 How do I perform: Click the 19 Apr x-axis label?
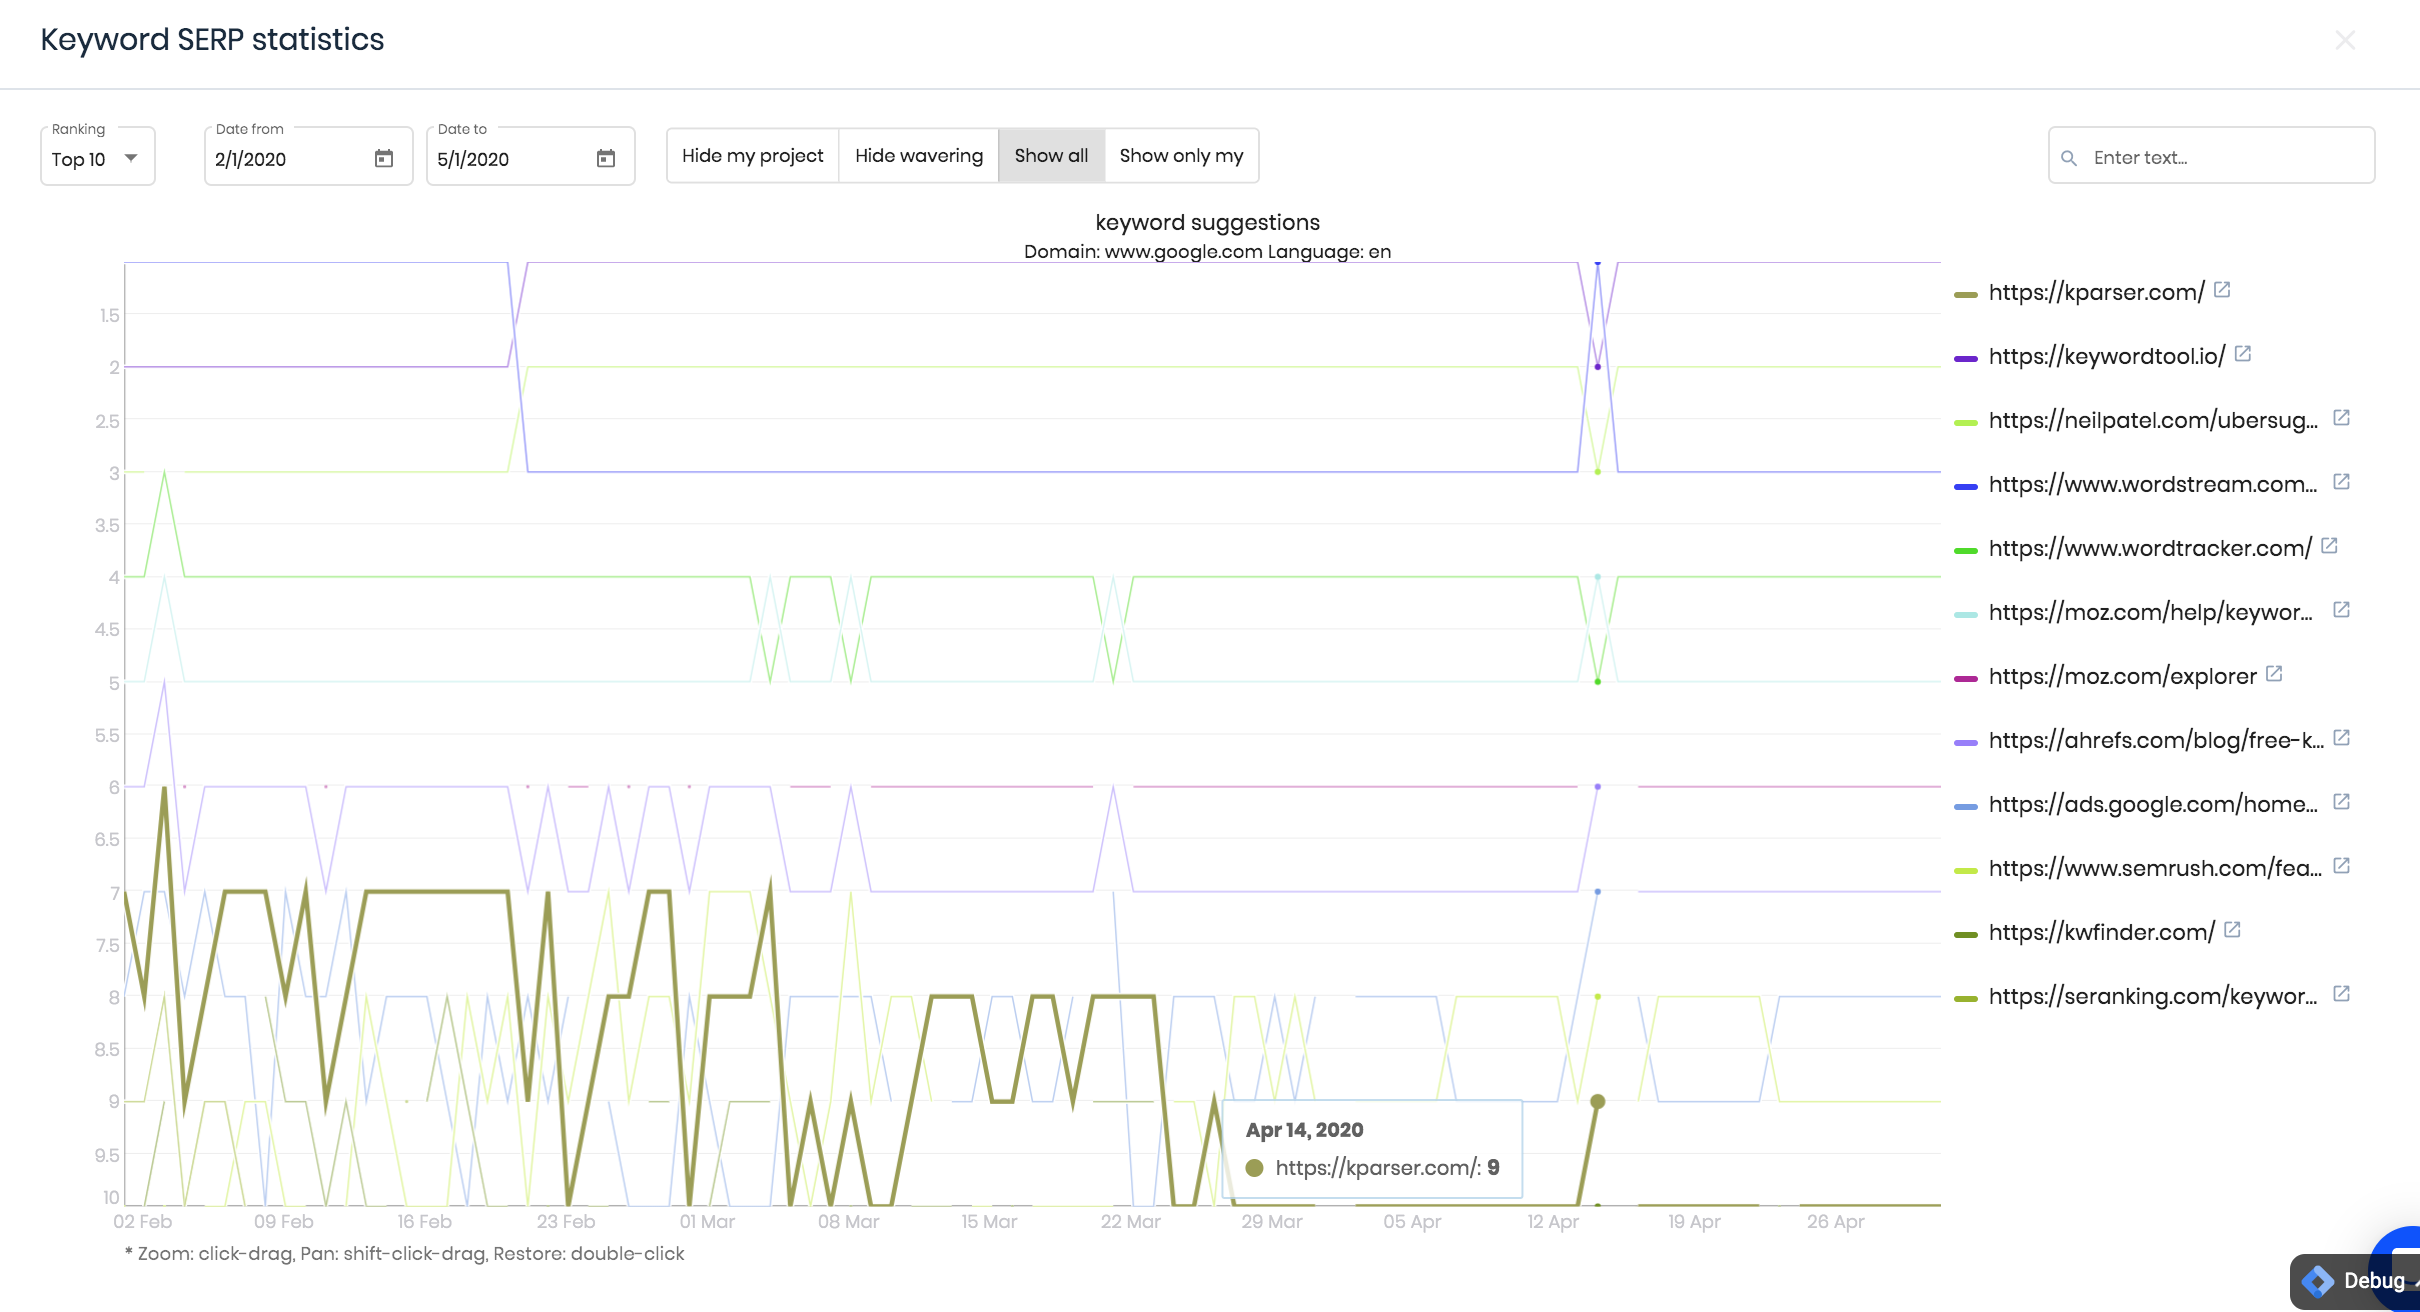click(x=1694, y=1221)
